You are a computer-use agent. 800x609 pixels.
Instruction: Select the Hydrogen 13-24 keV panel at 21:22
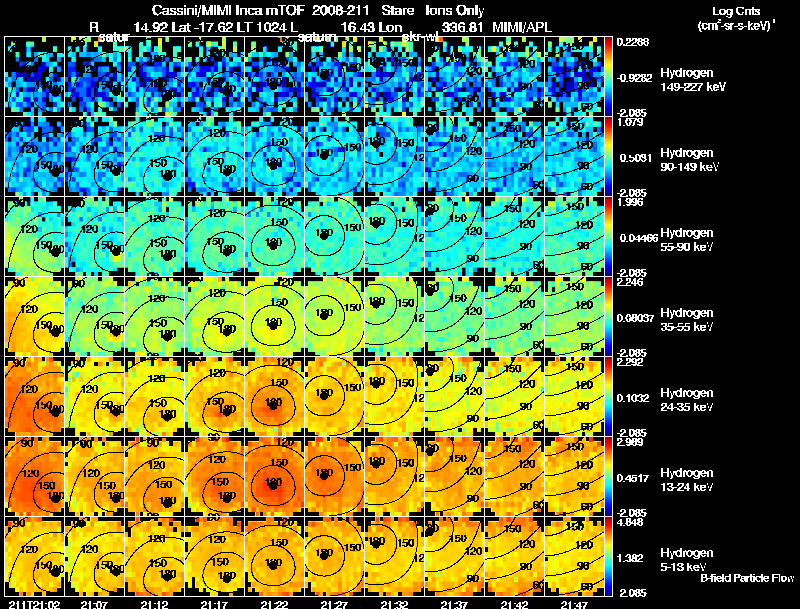pos(274,477)
